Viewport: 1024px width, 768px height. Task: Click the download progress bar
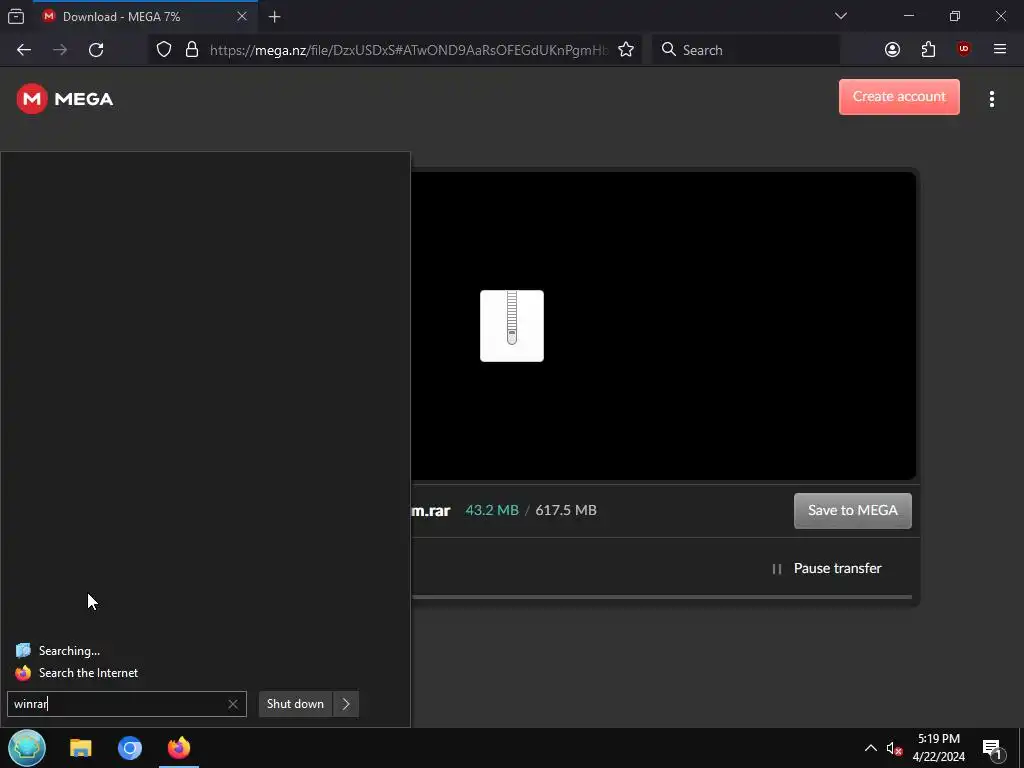point(662,597)
